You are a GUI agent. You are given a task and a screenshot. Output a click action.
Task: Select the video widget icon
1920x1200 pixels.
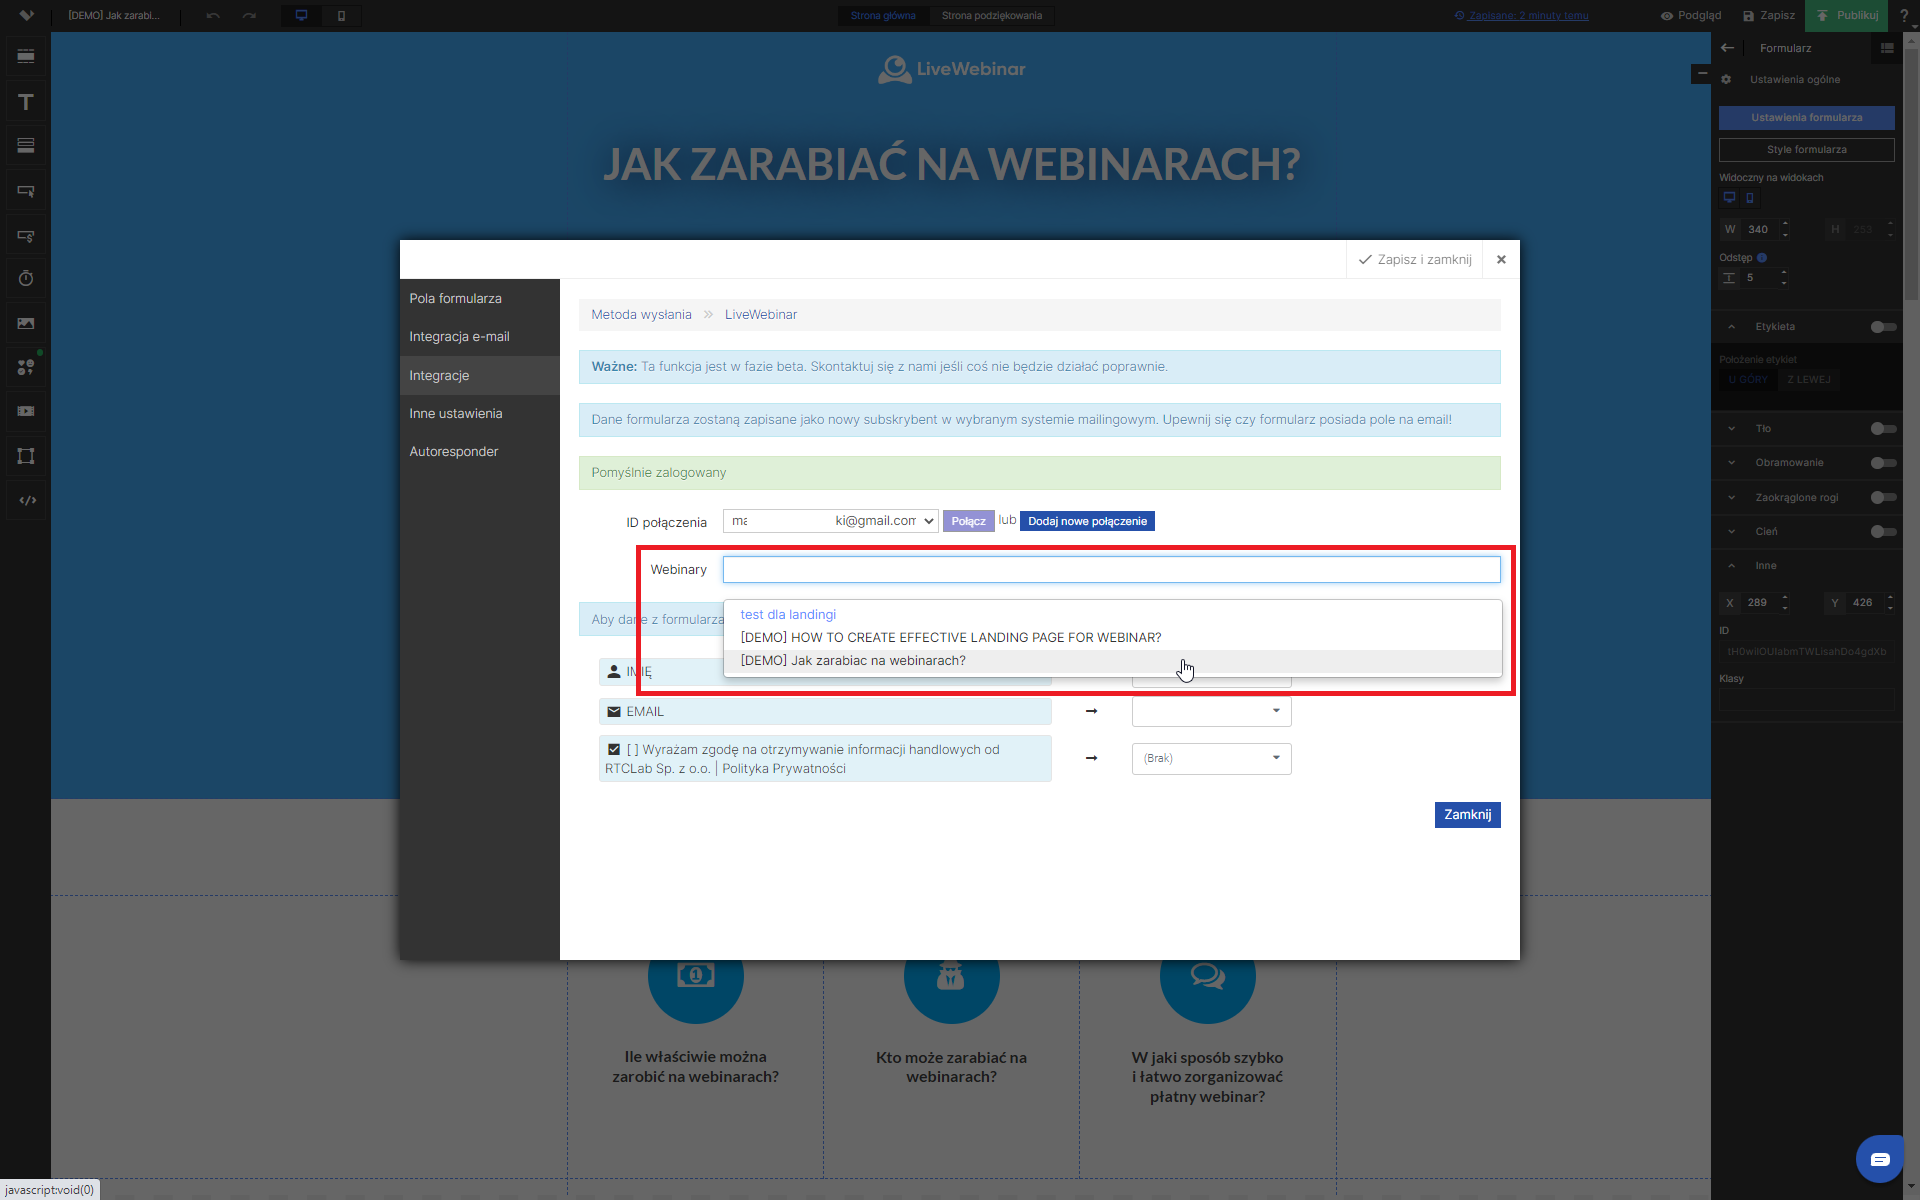point(26,411)
